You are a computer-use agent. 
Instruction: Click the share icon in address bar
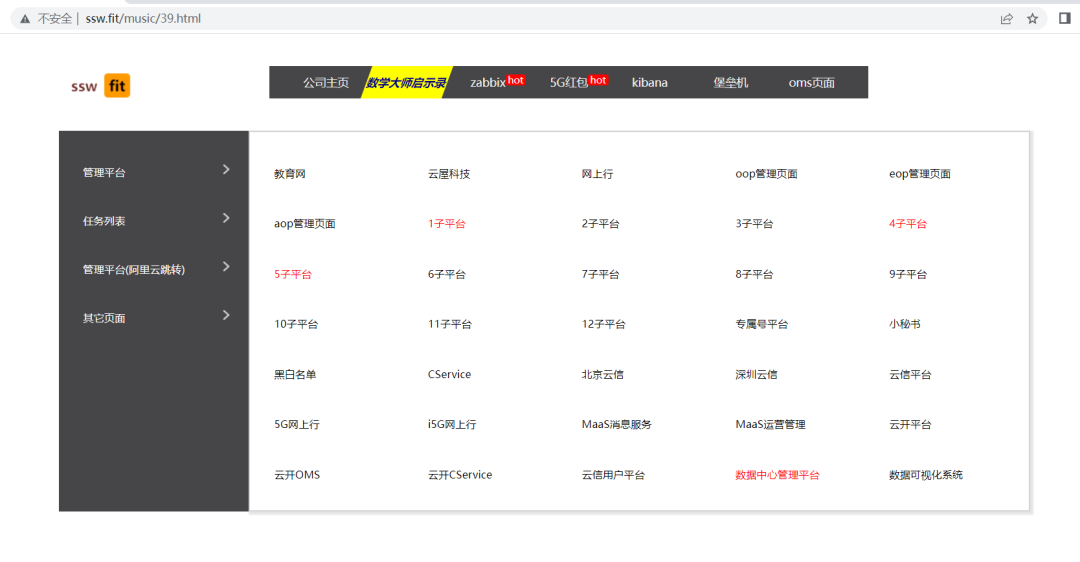1006,19
